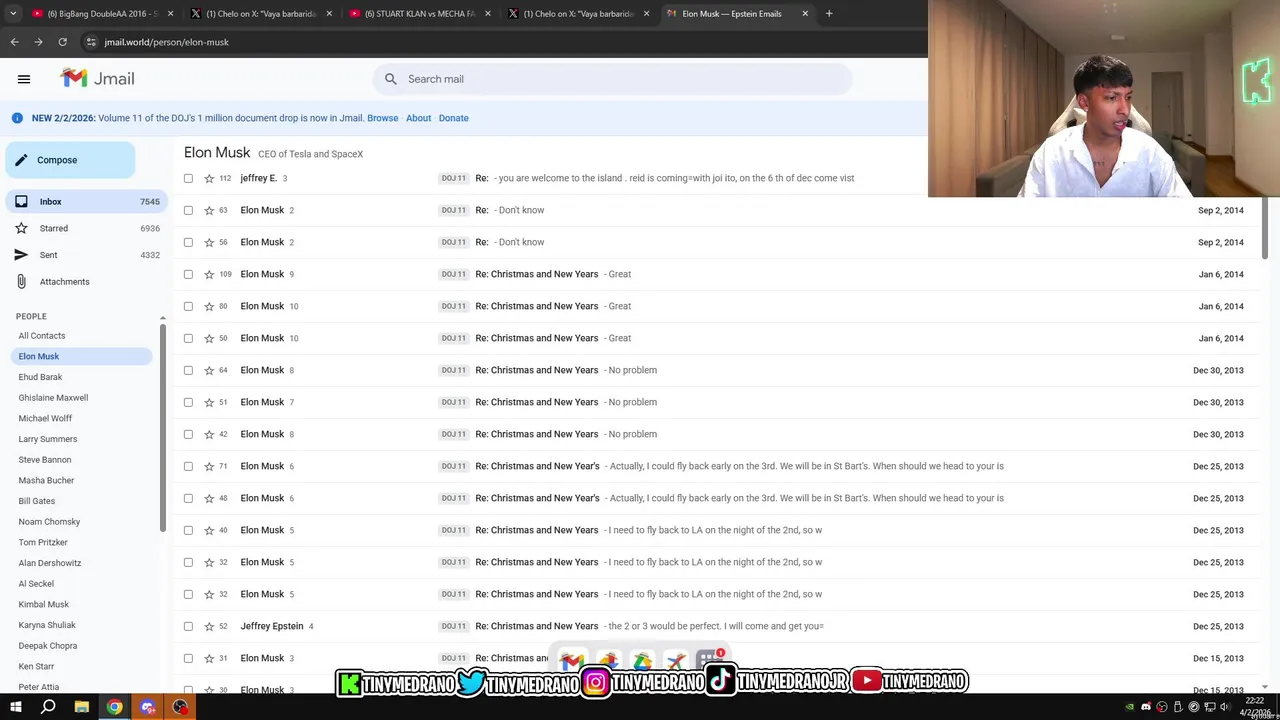This screenshot has height=720, width=1280.
Task: Open the Windows Start menu
Action: pos(15,707)
